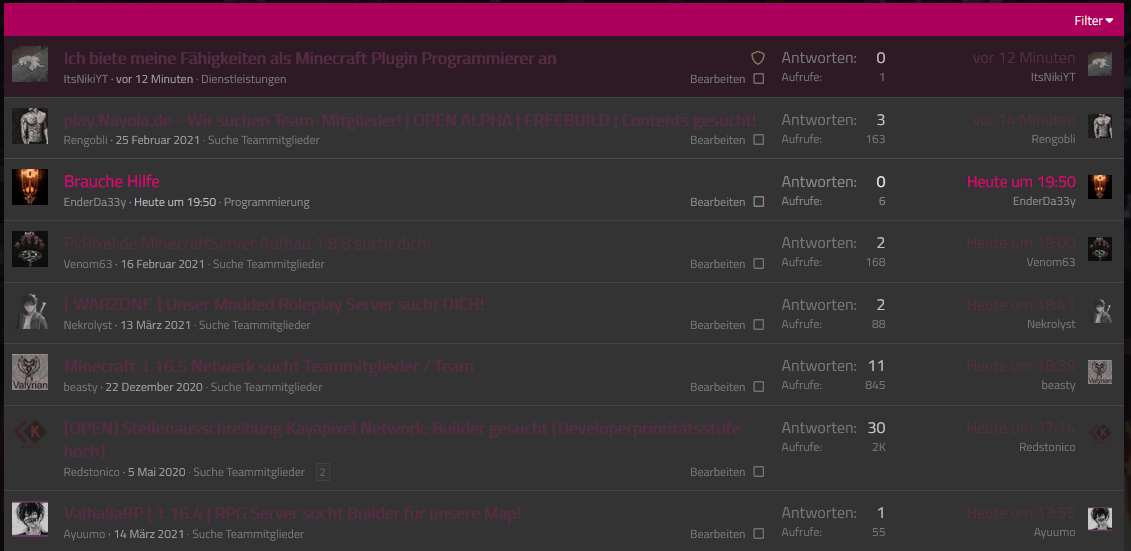Screen dimensions: 1131x551
Task: Jump to latest post 'Heute um 17:14'
Action: 1021,428
